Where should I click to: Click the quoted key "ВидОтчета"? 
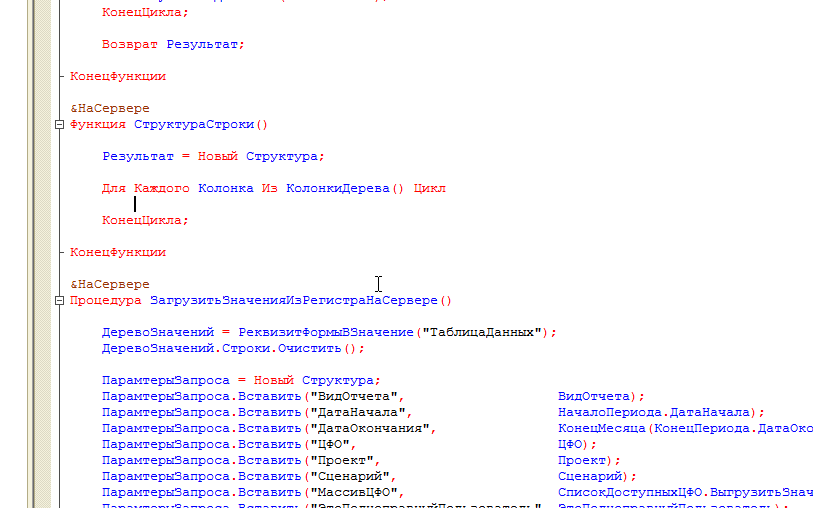[x=354, y=397]
